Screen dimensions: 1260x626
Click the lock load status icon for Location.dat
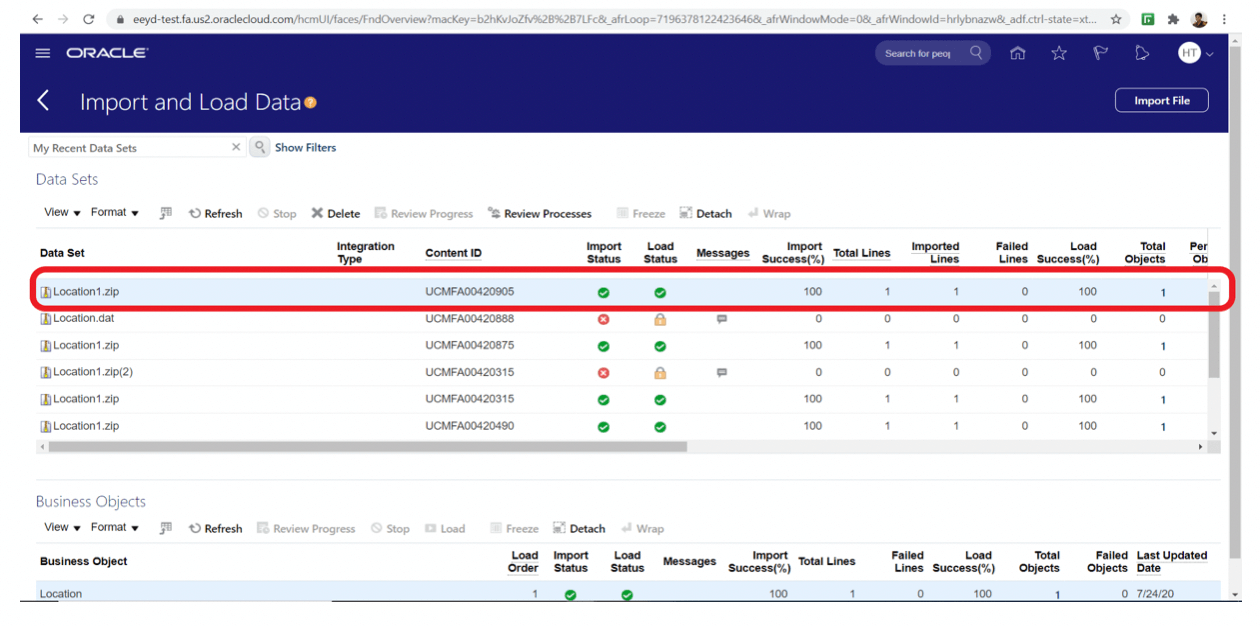(660, 319)
